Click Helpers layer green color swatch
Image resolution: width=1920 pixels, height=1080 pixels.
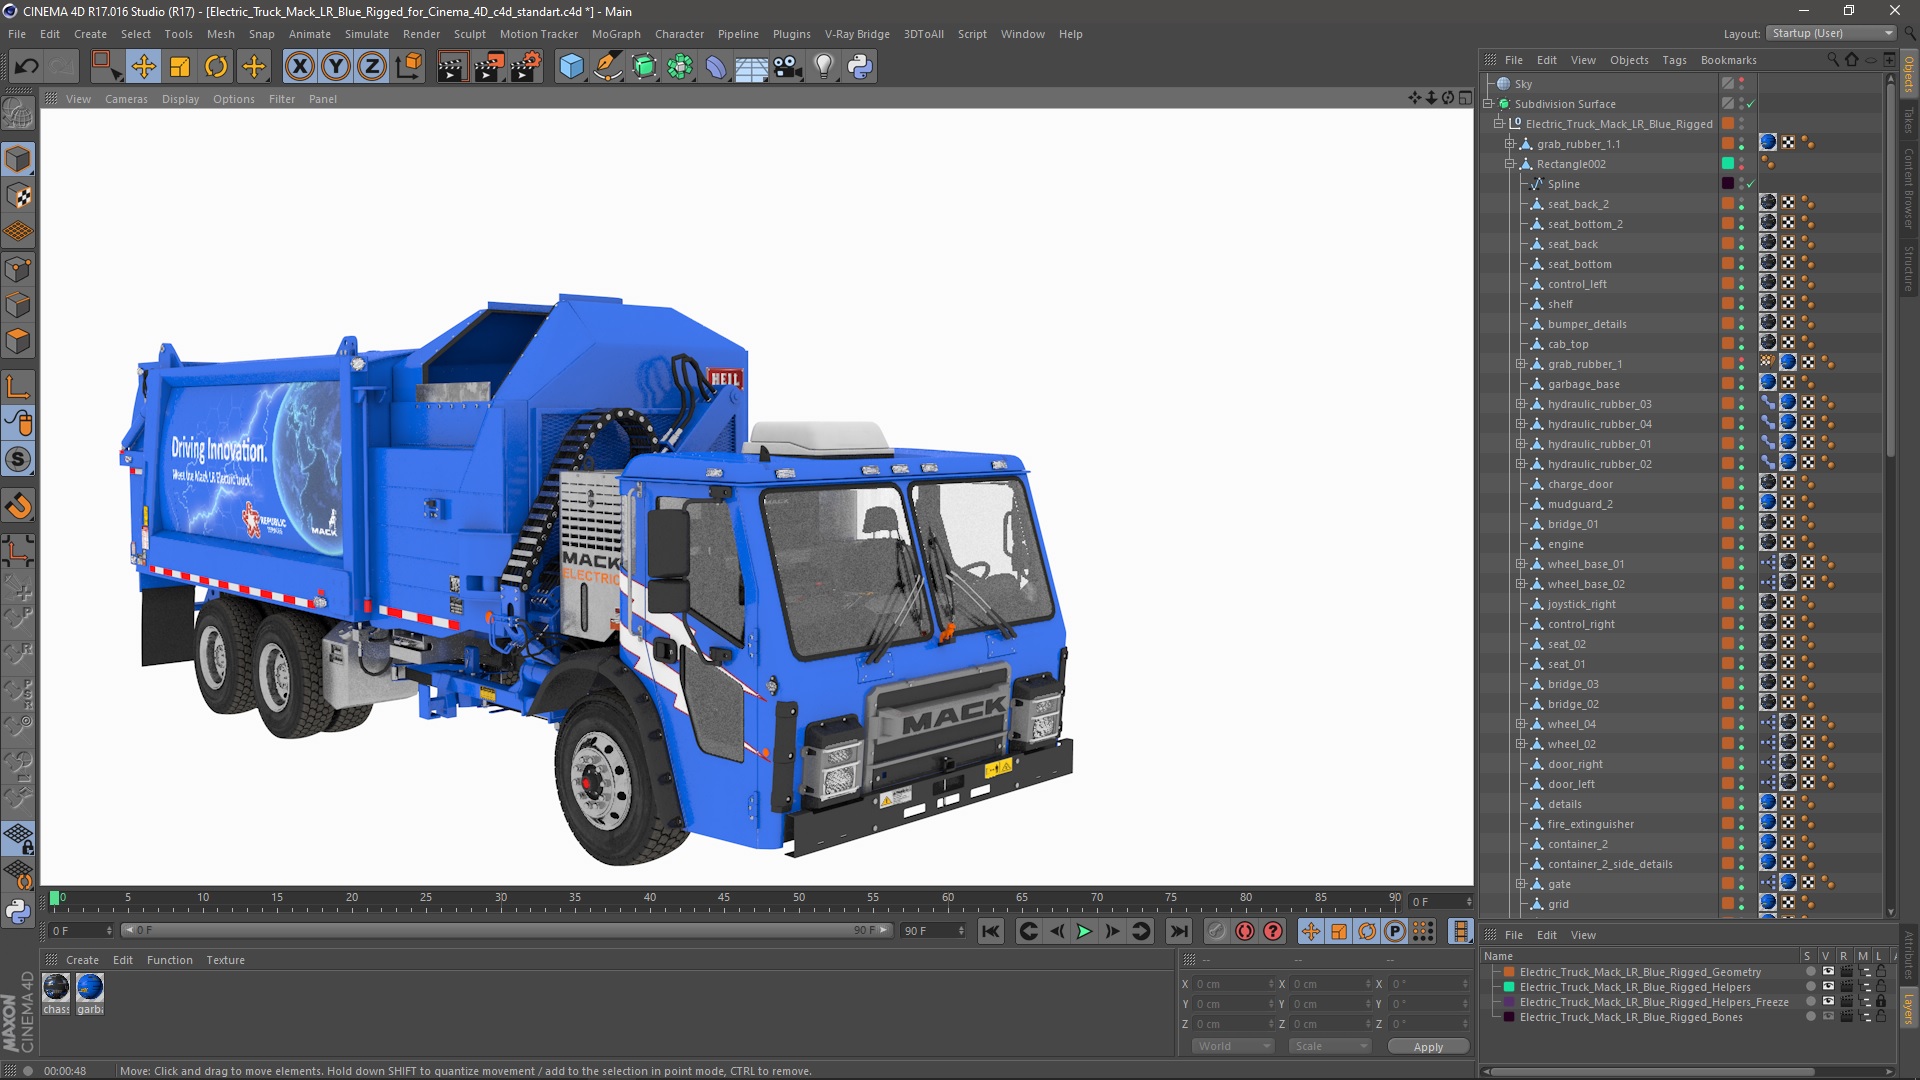click(1509, 987)
